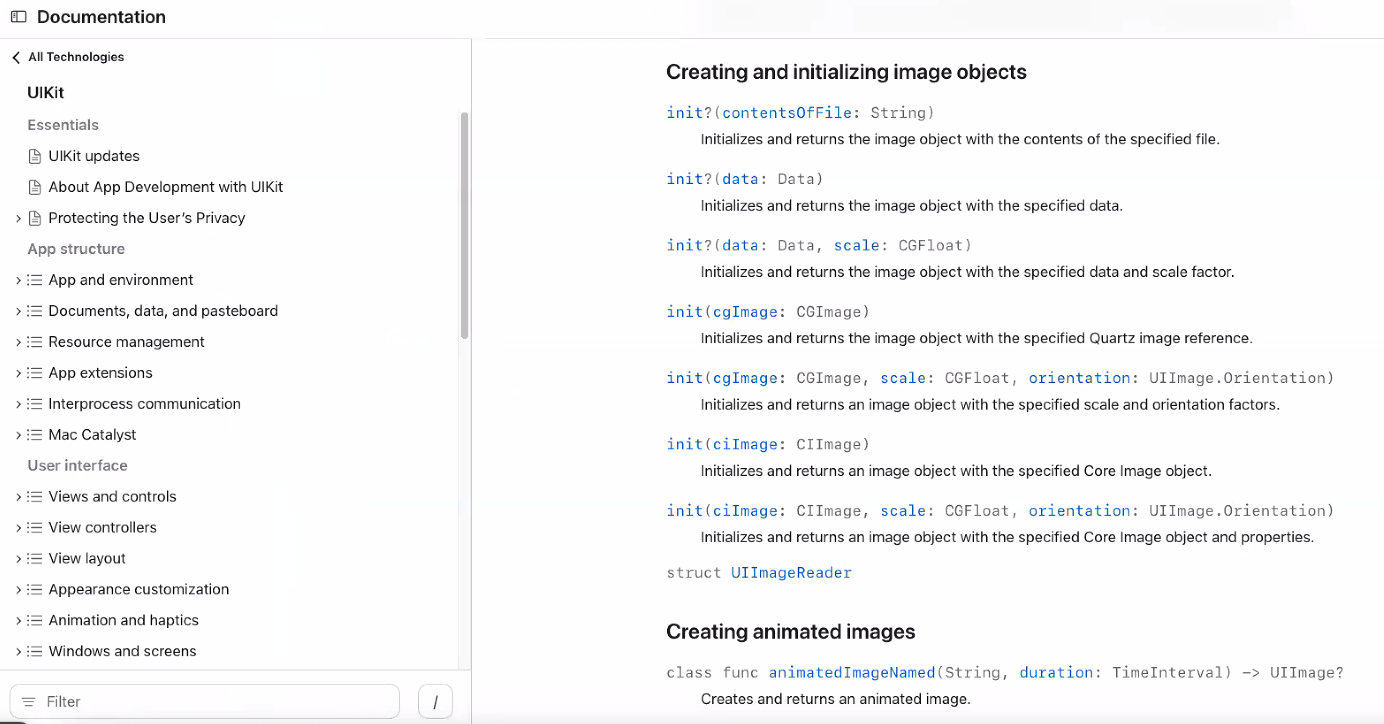Click the filter lines icon in Filter field
The width and height of the screenshot is (1384, 724).
click(28, 702)
